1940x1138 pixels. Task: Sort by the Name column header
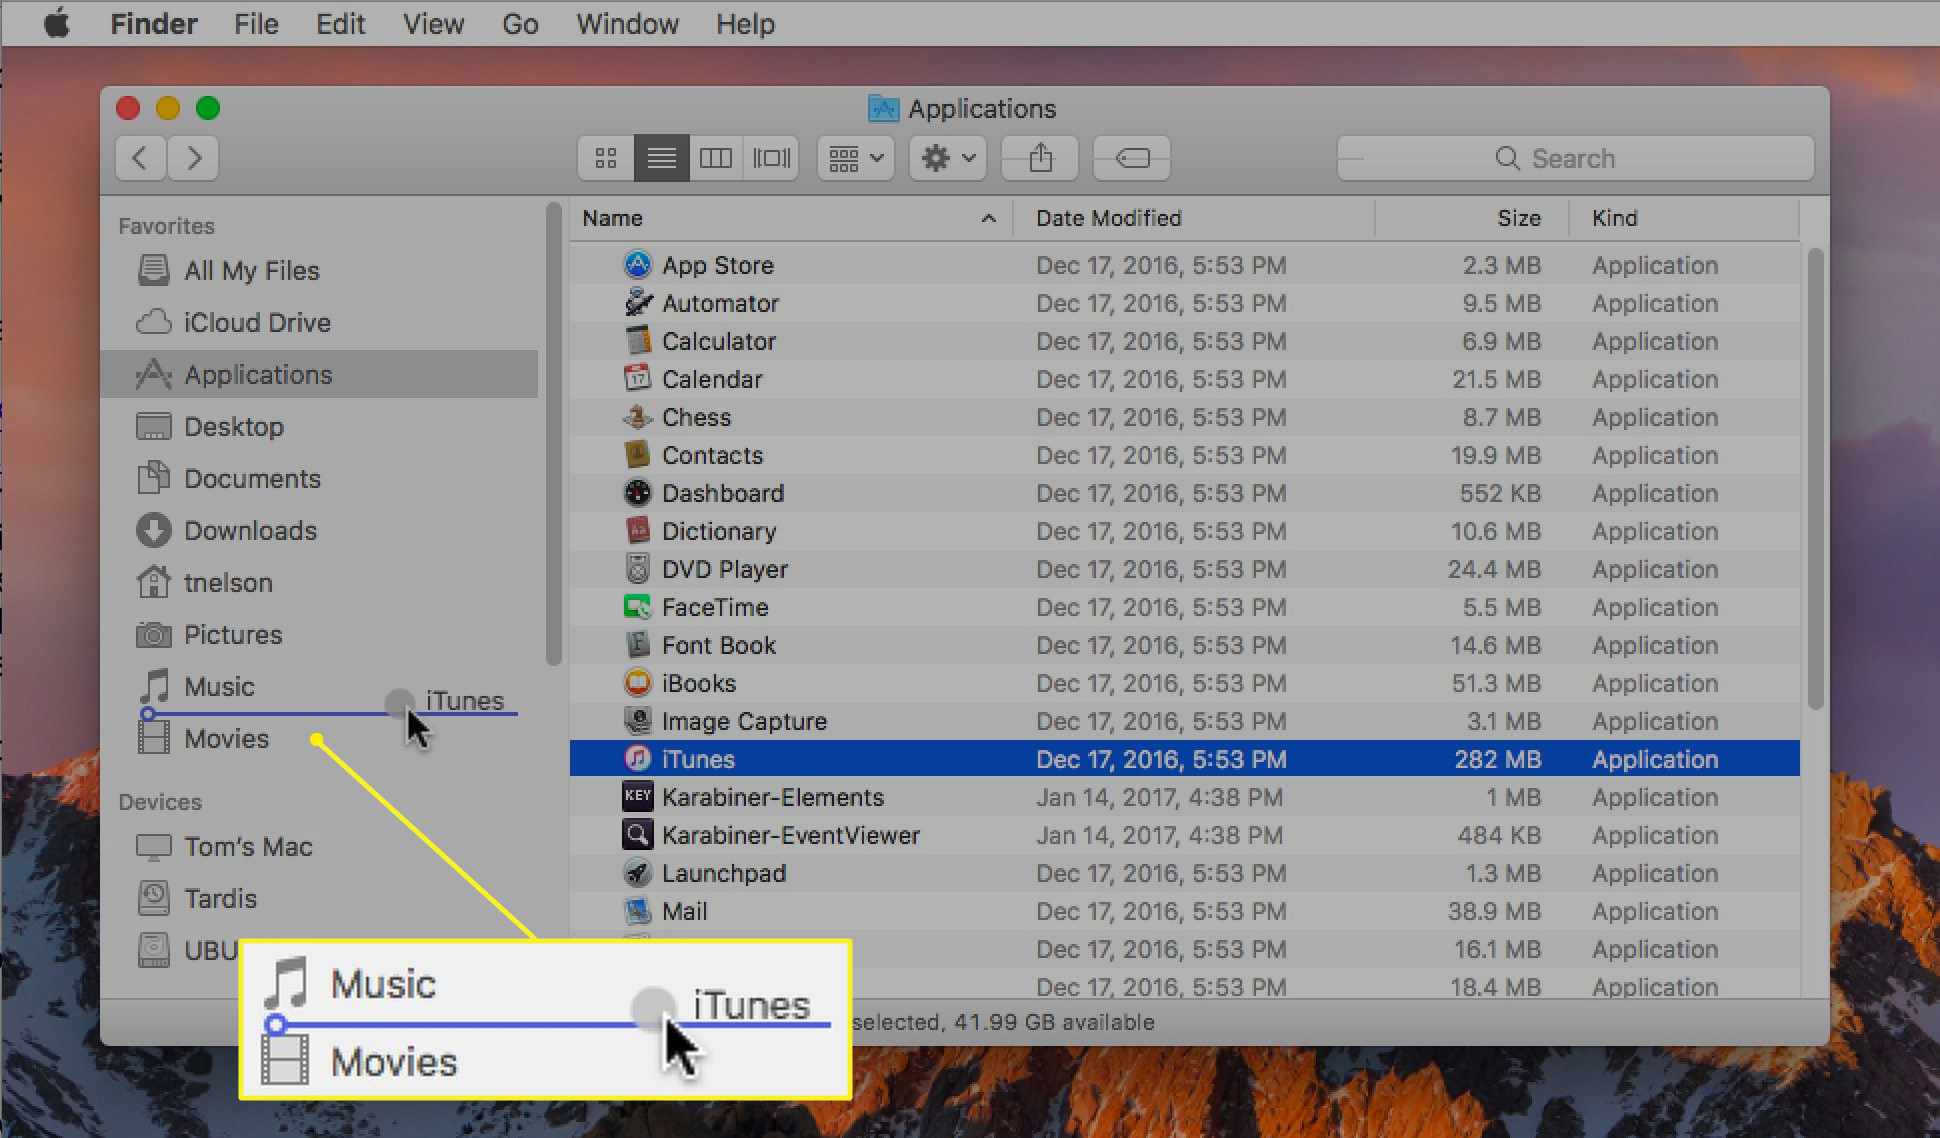(791, 218)
